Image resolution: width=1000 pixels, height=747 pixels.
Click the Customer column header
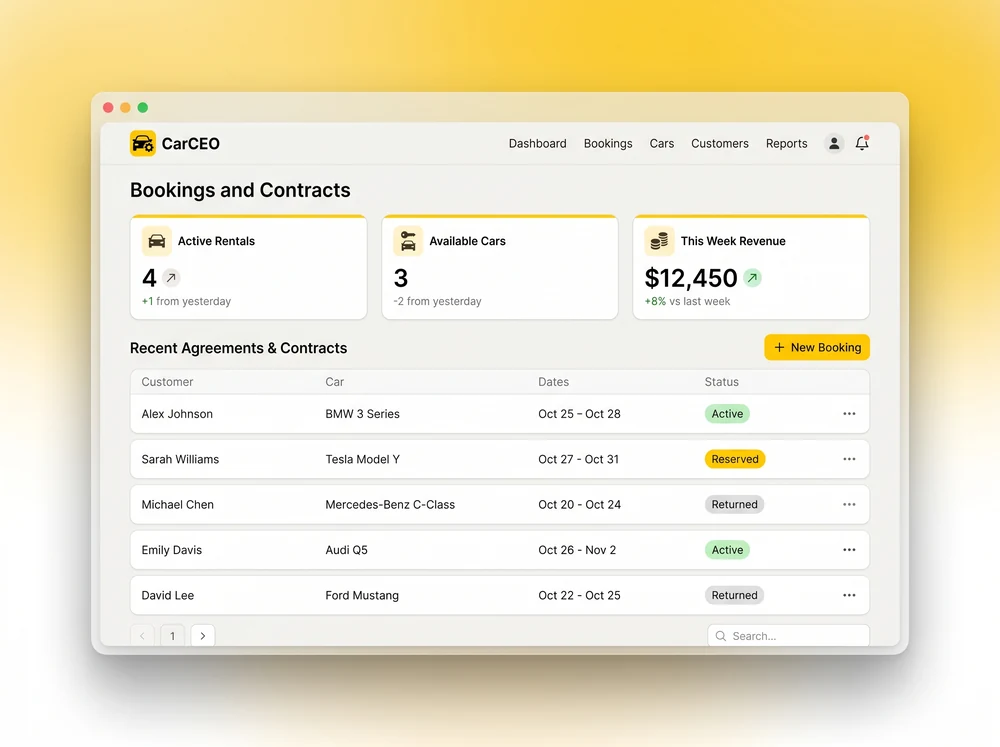(x=167, y=382)
